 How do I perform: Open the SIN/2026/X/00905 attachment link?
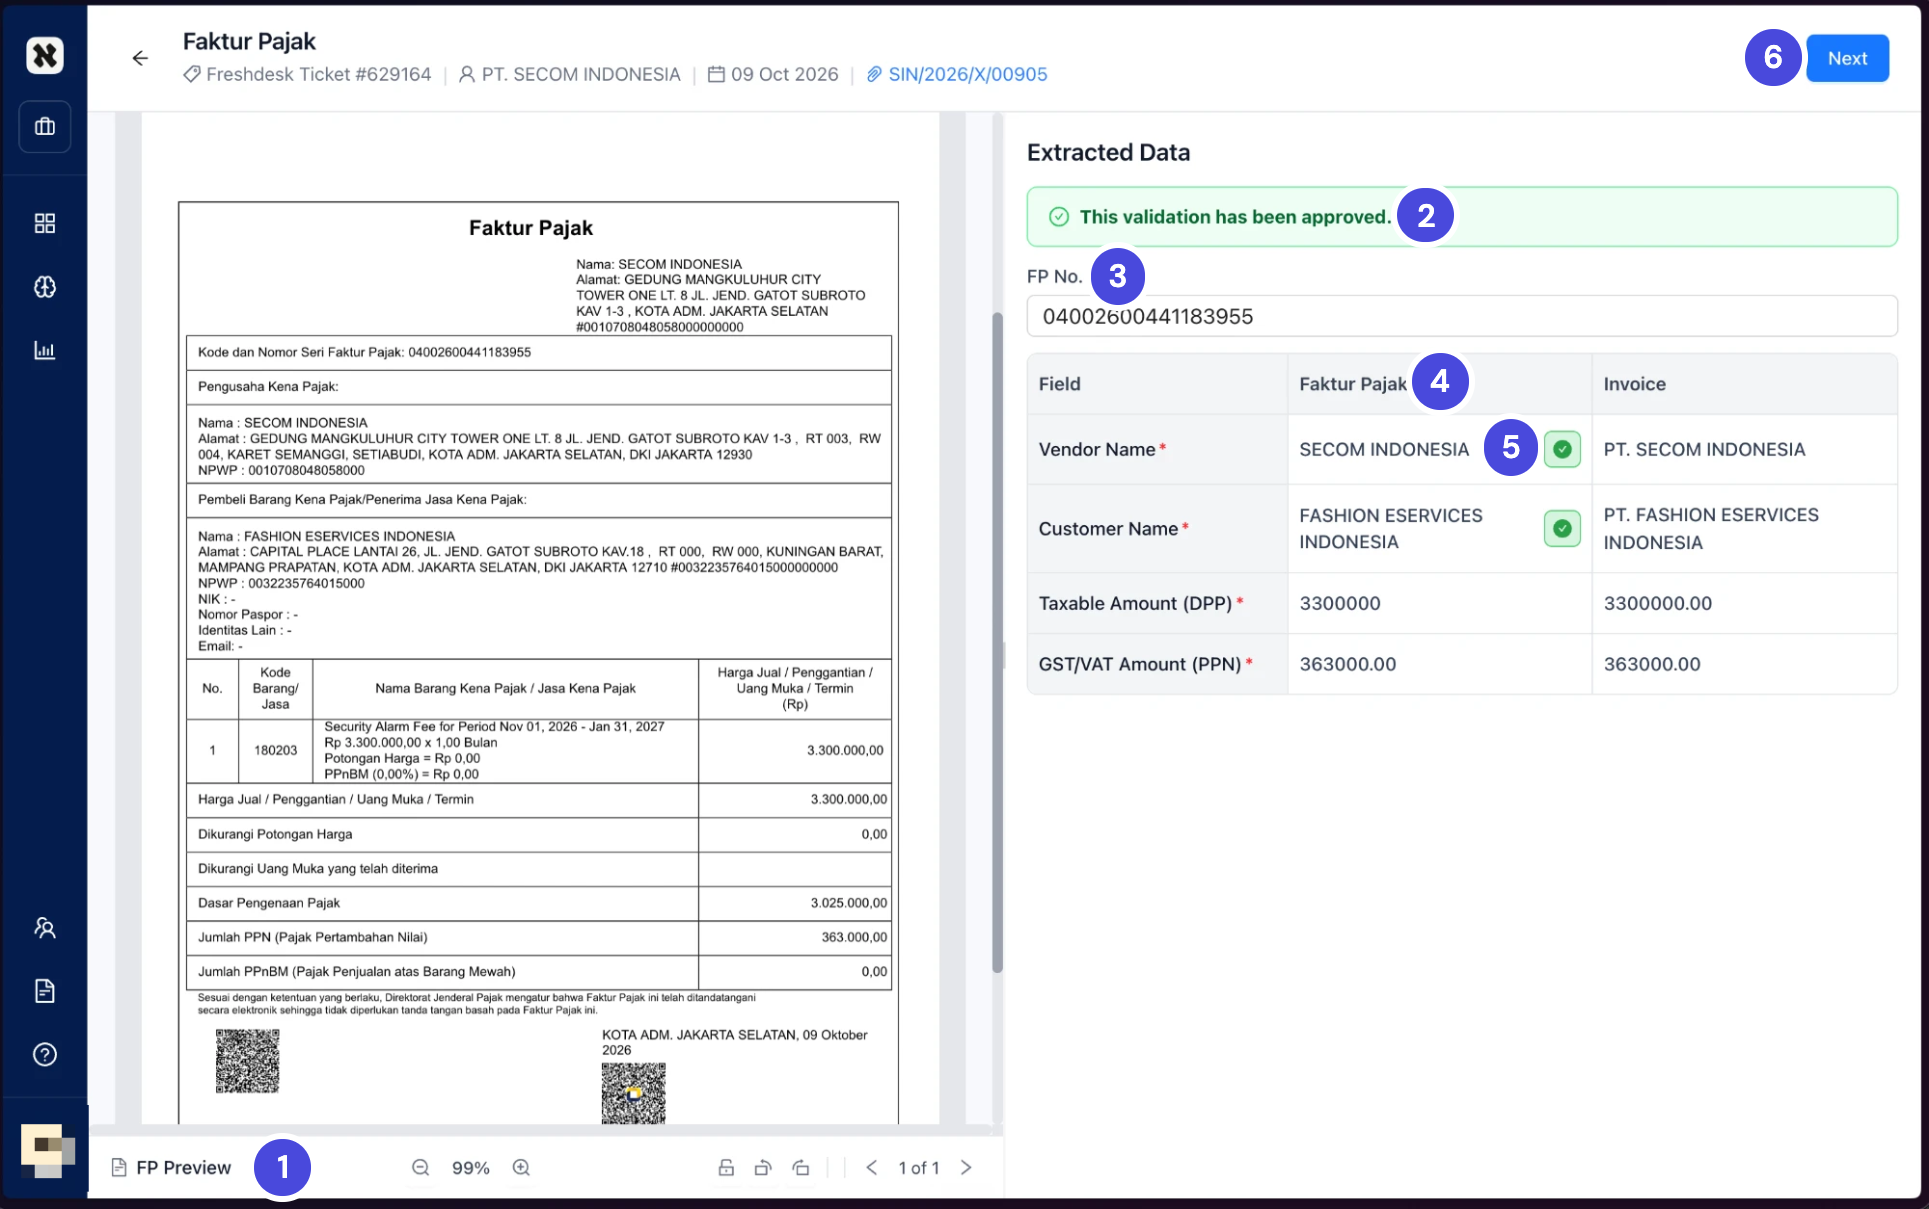pos(957,74)
